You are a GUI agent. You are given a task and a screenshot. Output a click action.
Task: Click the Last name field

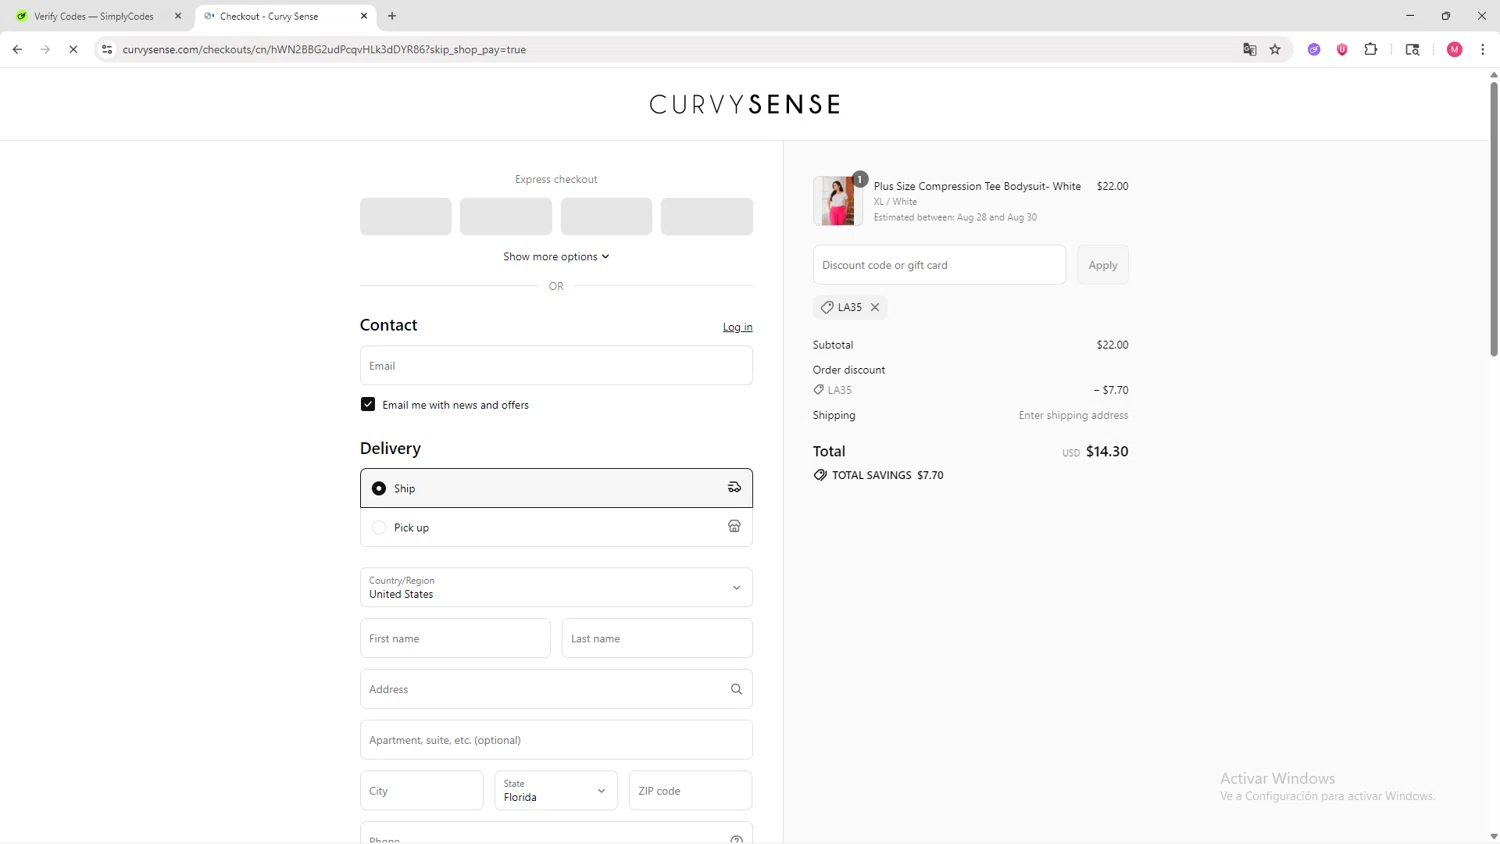(657, 638)
